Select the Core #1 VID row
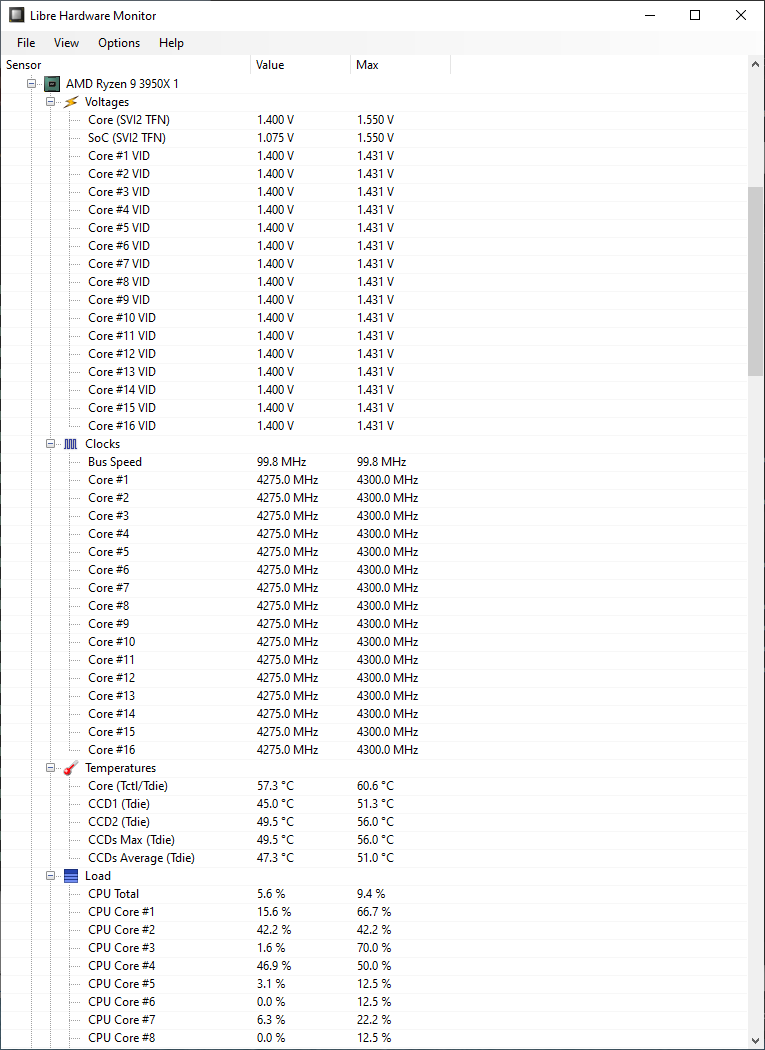Image resolution: width=765 pixels, height=1050 pixels. pyautogui.click(x=374, y=156)
